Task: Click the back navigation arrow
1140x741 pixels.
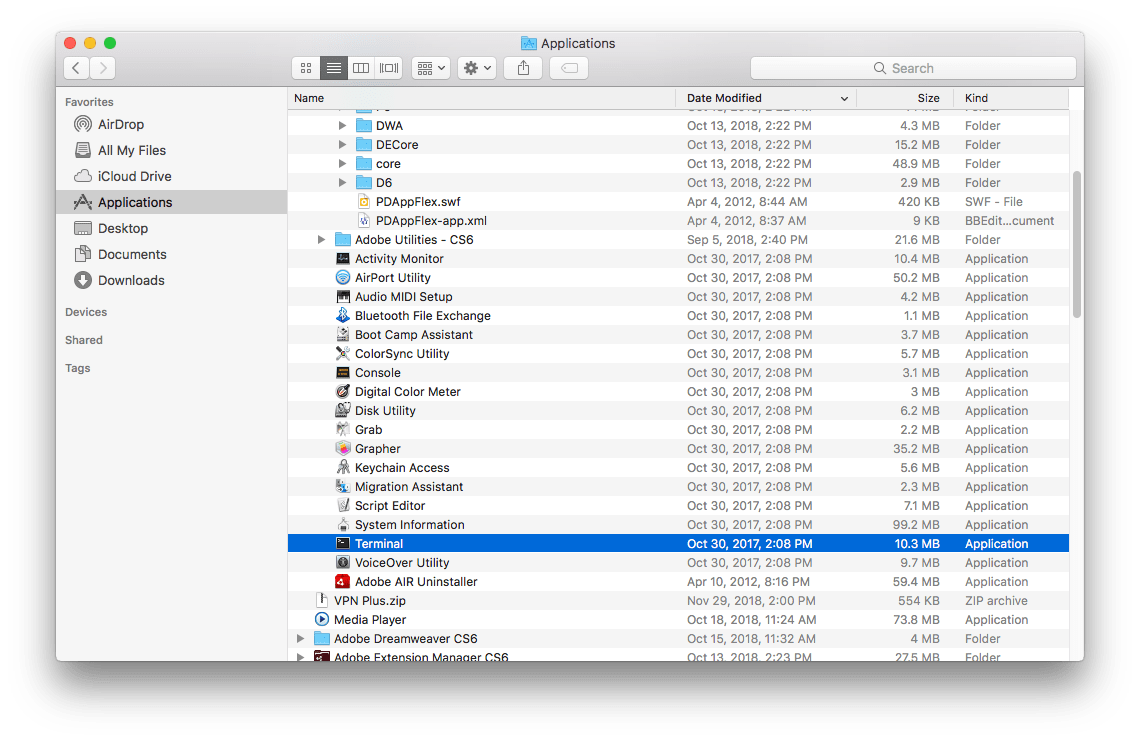Action: 76,67
